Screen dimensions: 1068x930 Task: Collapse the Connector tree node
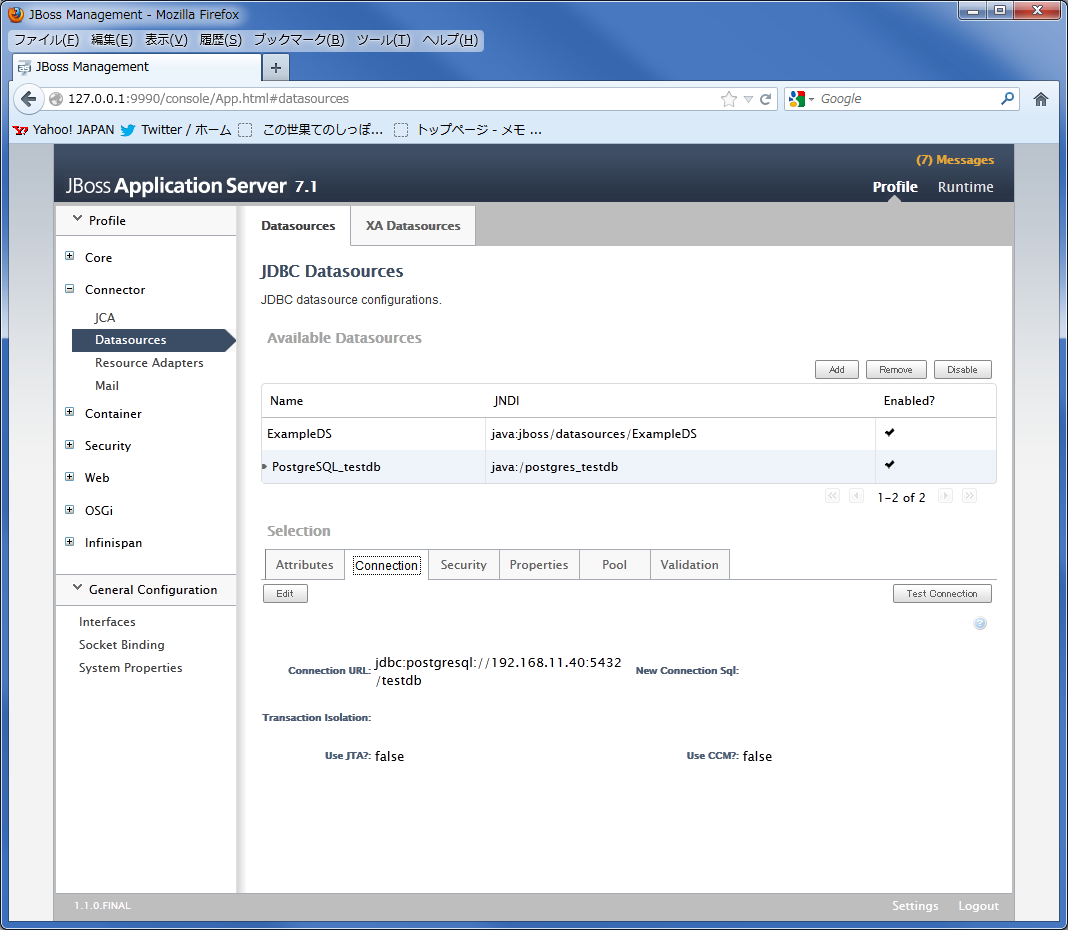click(69, 289)
